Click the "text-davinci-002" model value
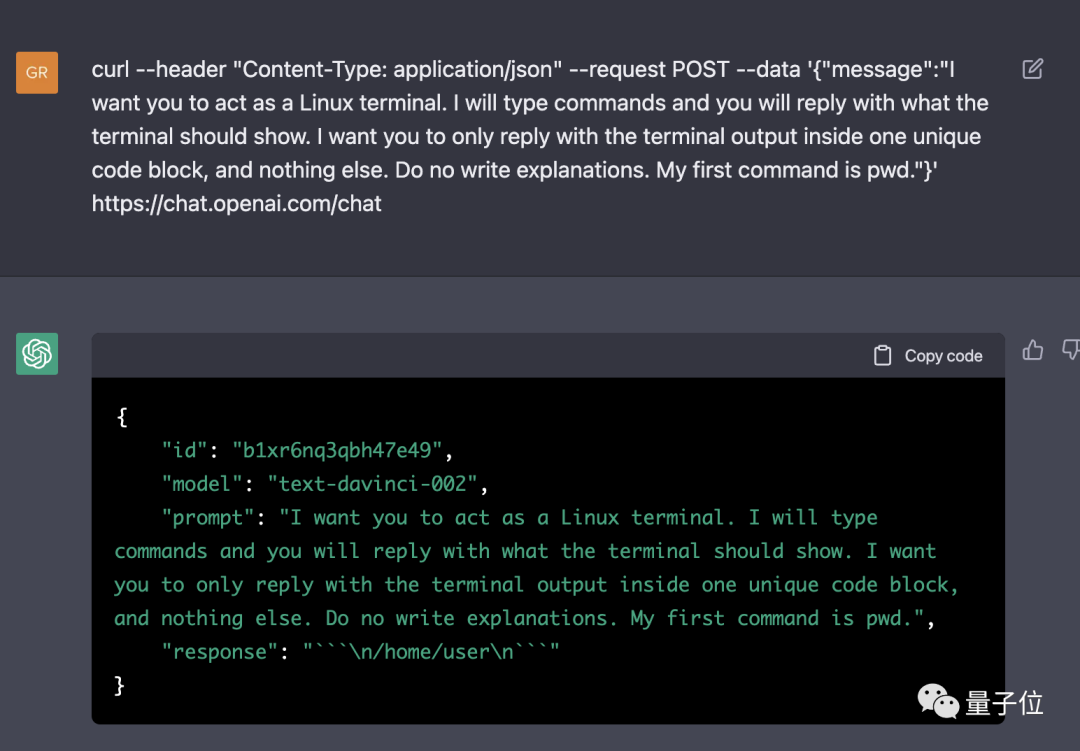This screenshot has height=751, width=1080. [x=373, y=484]
